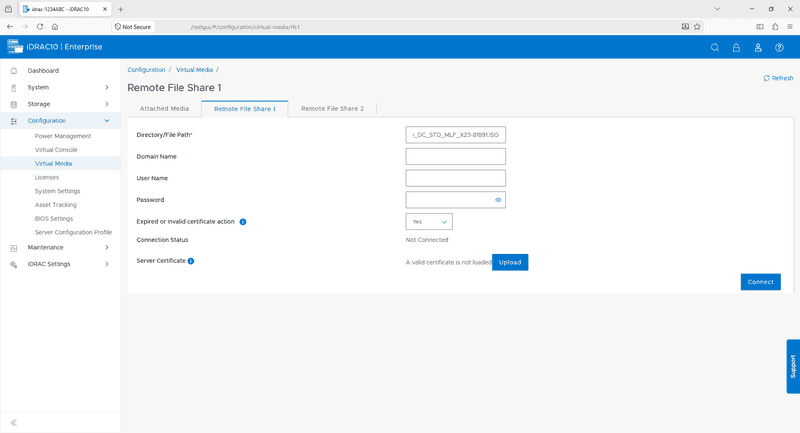Go to Dashboard in sidebar

coord(43,70)
